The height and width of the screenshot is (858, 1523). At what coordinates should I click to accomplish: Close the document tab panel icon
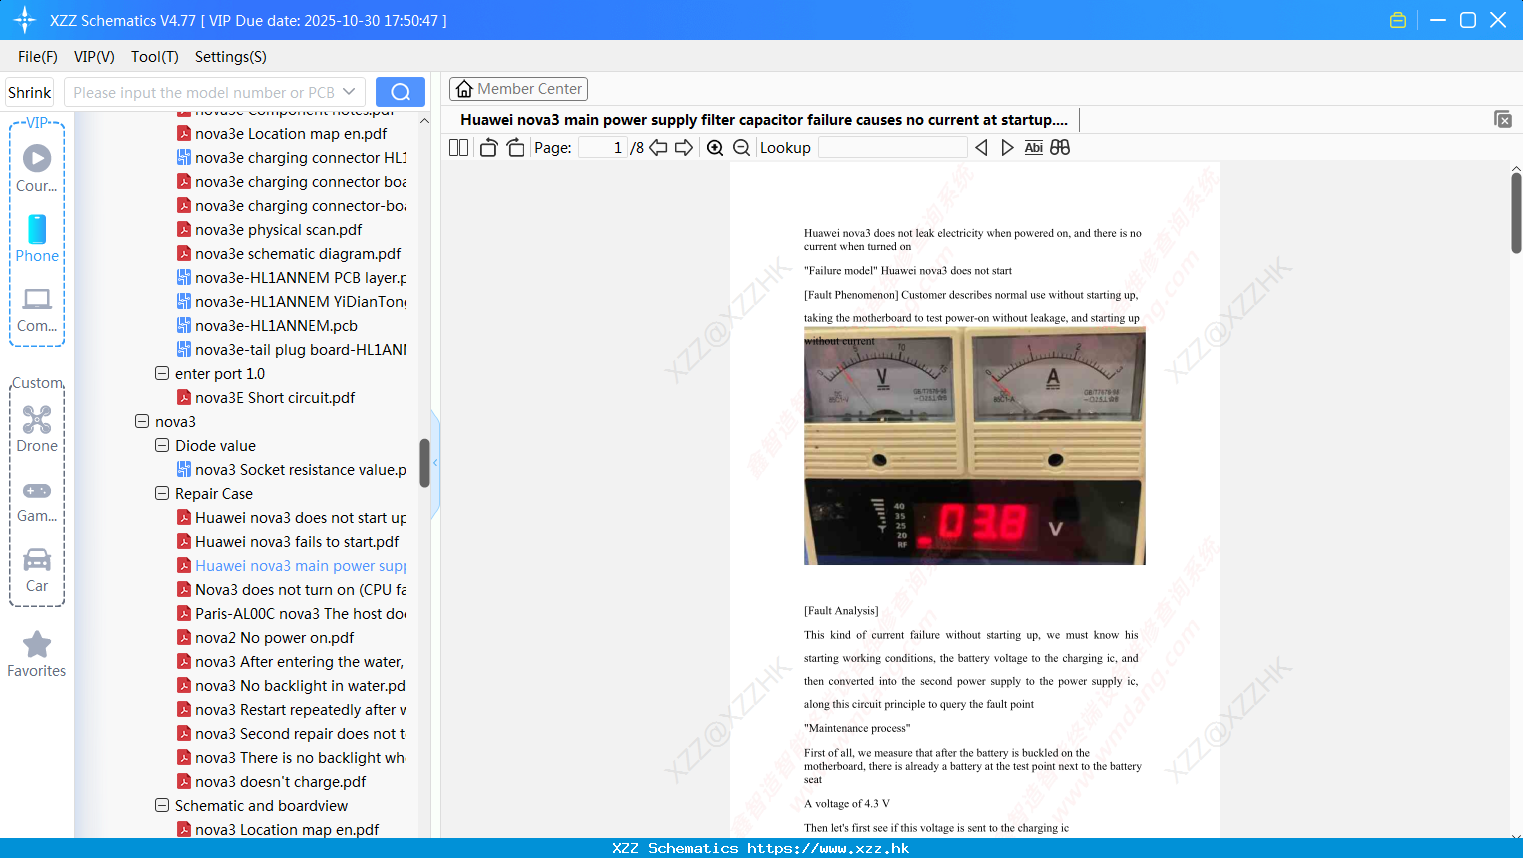click(x=1503, y=119)
